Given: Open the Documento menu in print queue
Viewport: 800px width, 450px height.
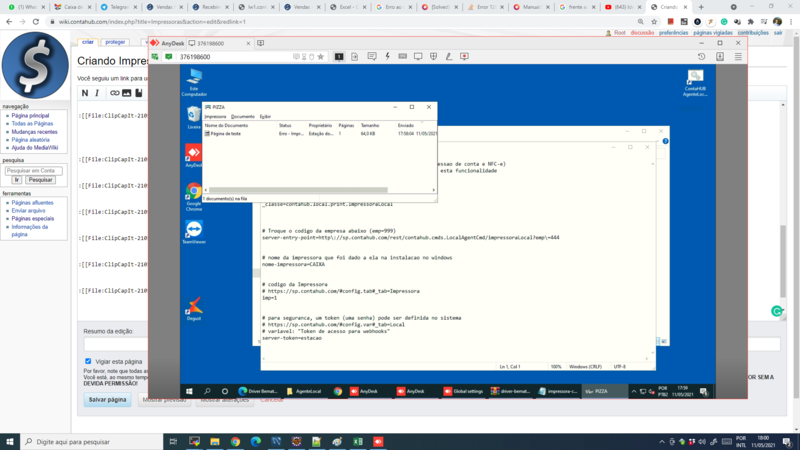Looking at the screenshot, I should (243, 116).
